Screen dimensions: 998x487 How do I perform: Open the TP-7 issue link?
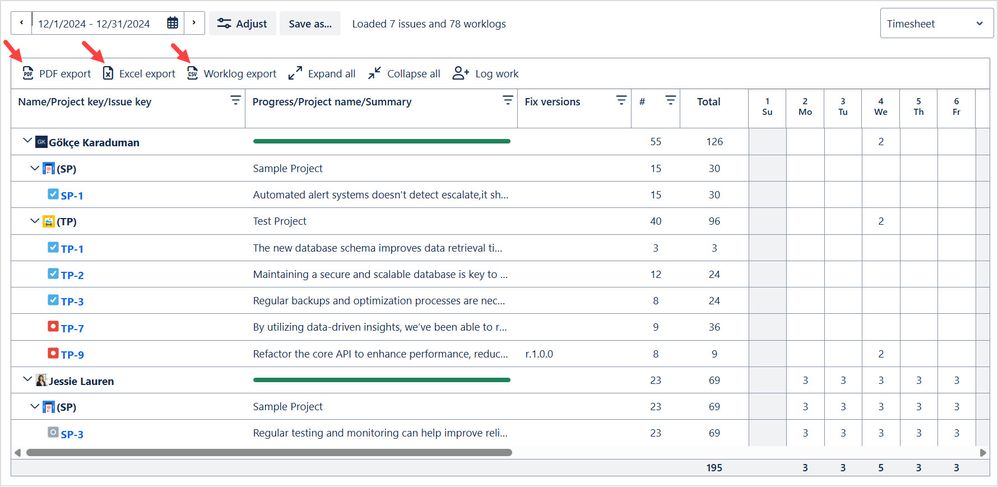tap(72, 328)
